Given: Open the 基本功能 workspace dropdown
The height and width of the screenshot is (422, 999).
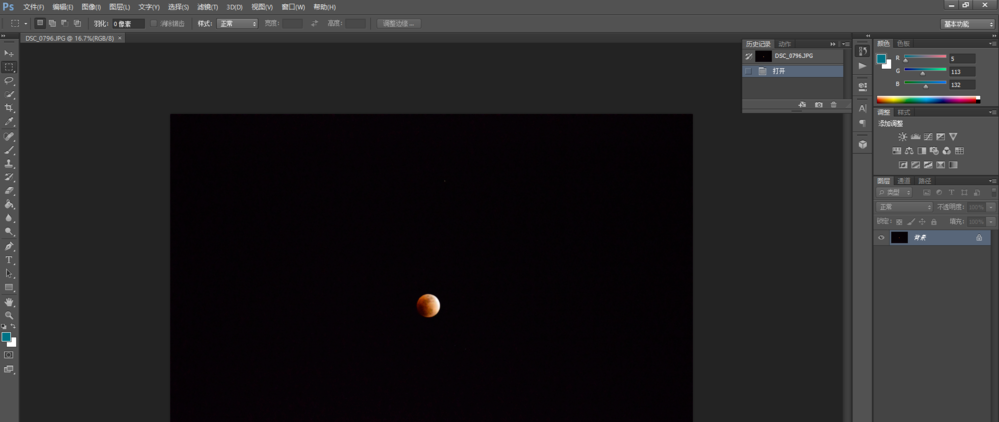Looking at the screenshot, I should (967, 23).
